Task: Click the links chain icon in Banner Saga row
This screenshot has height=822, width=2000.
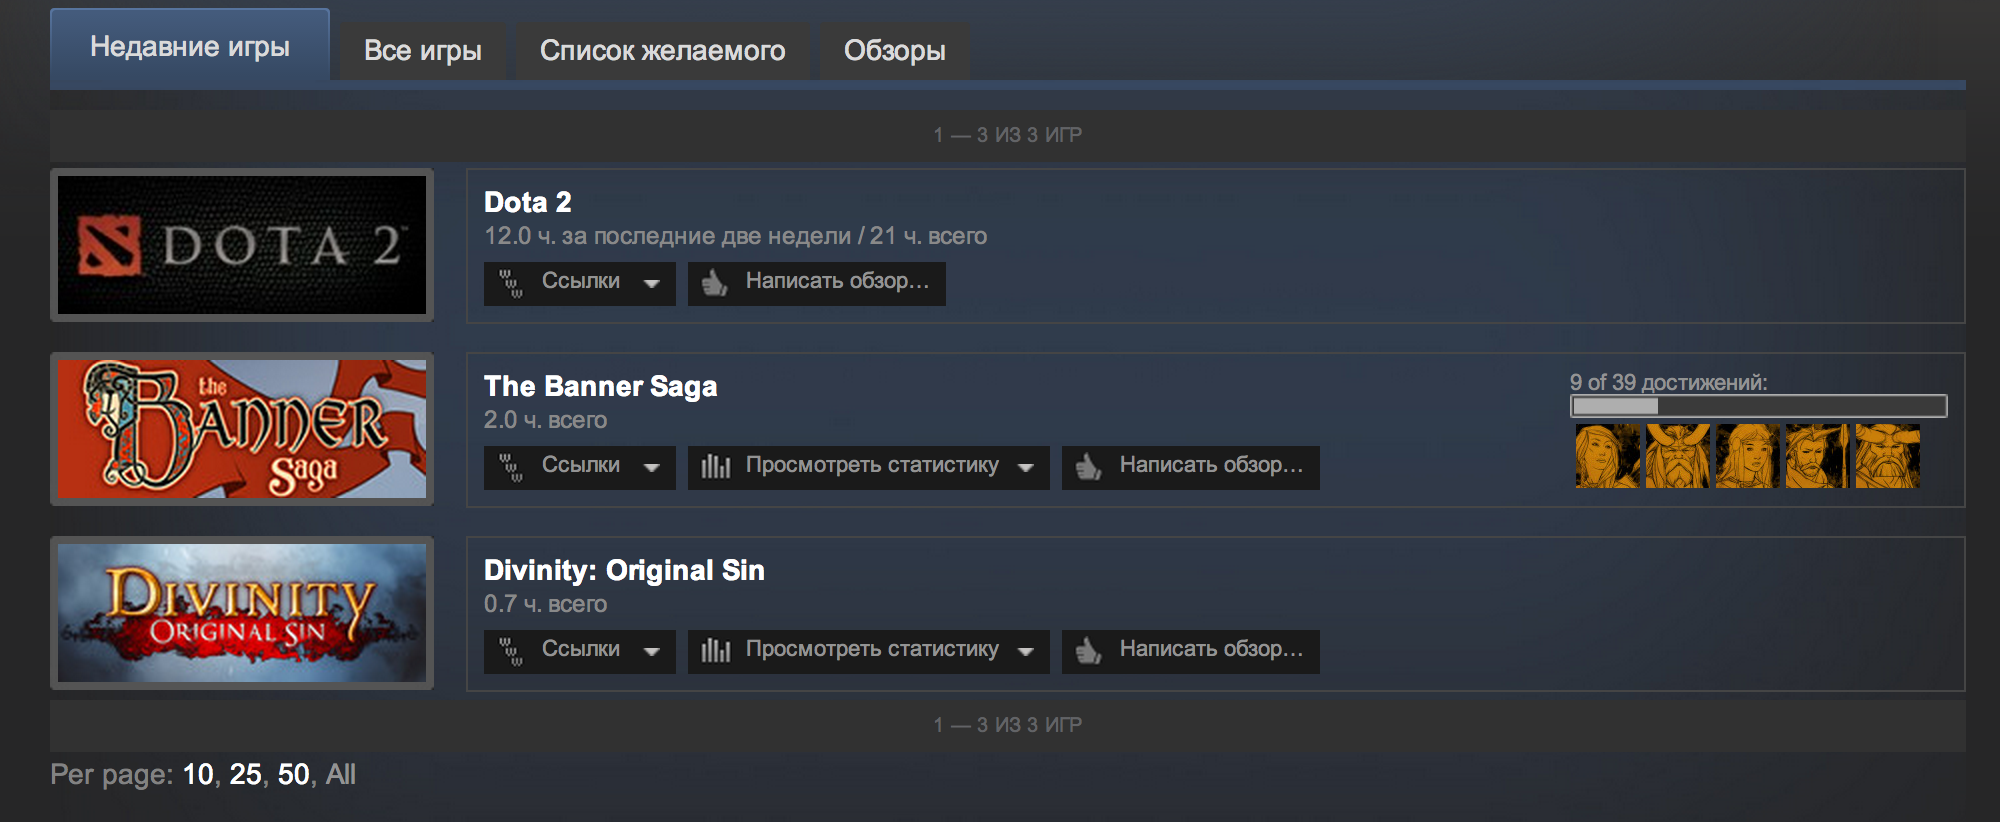Action: 511,468
